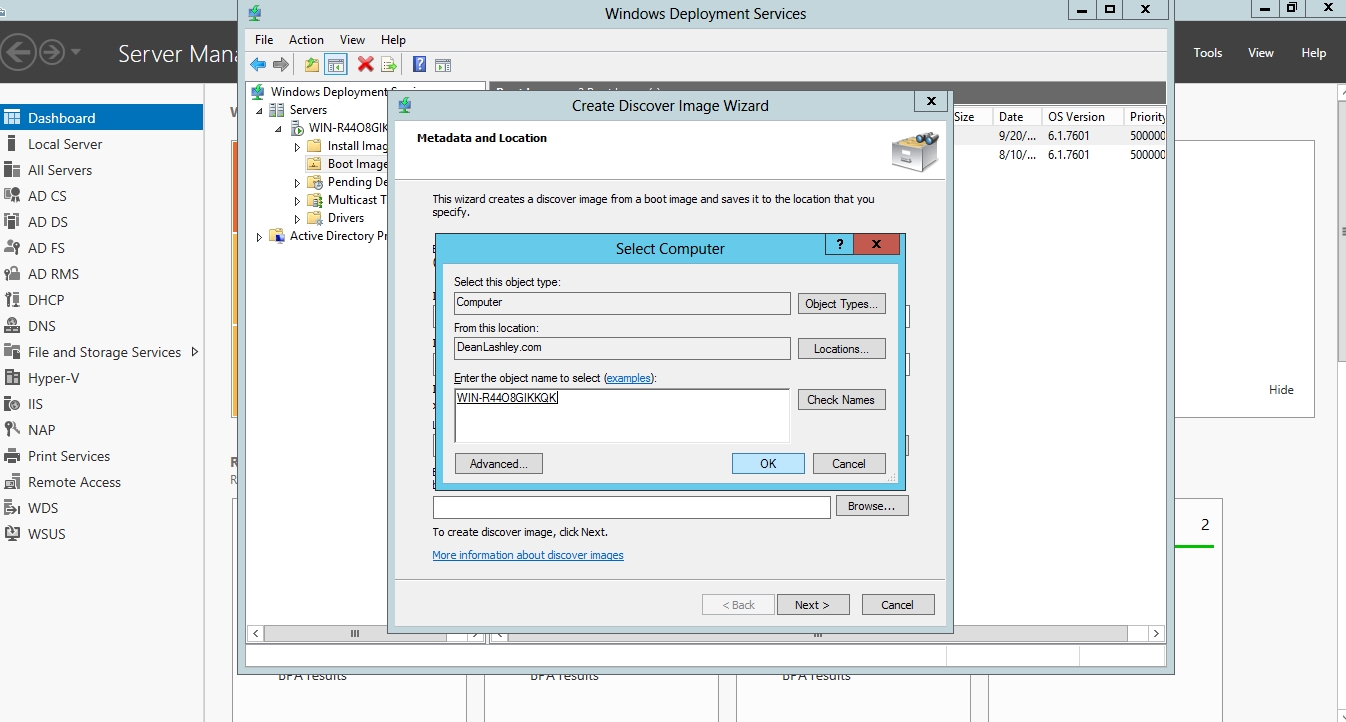Image resolution: width=1346 pixels, height=722 pixels.
Task: Open the WSUS icon in Server Manager sidebar
Action: tap(12, 534)
